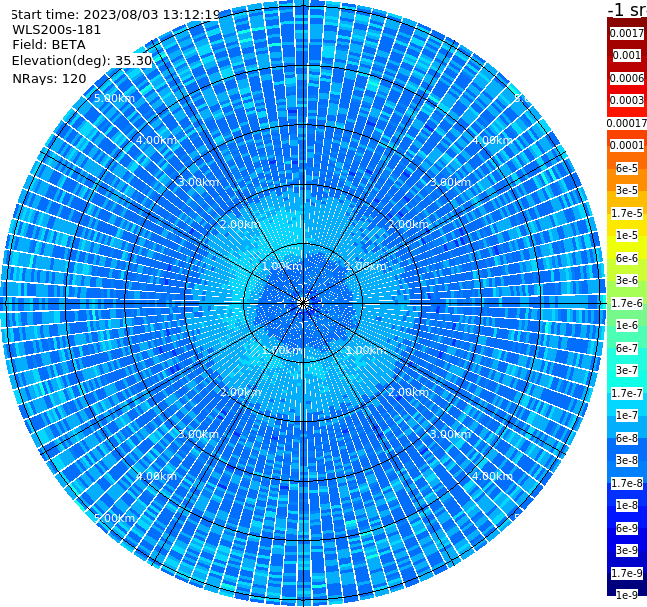Click the 6e-6 colorbar label

coord(627,258)
